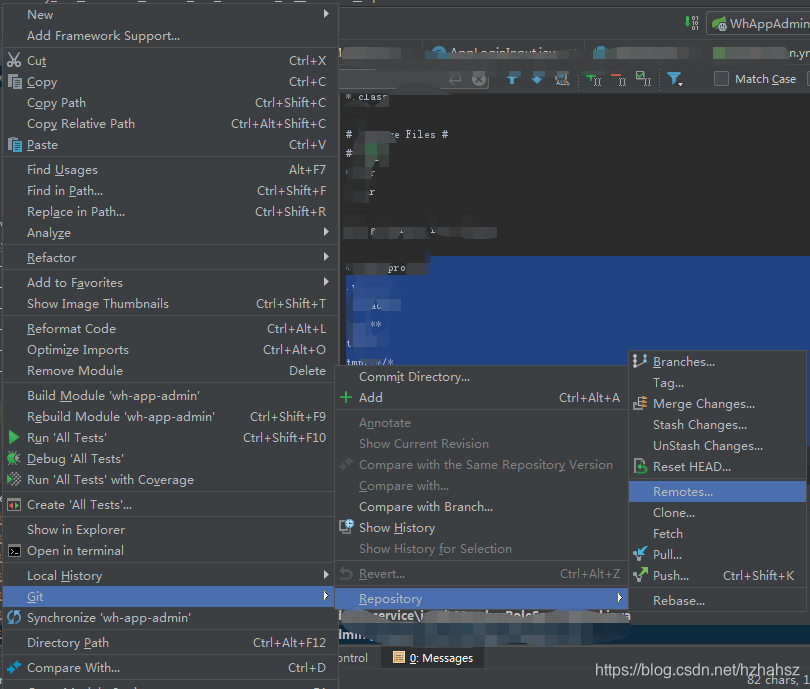Select Reformat Code menu item

click(170, 328)
